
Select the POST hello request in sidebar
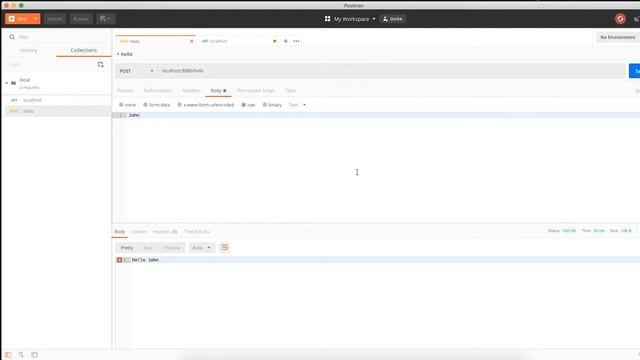tap(57, 111)
